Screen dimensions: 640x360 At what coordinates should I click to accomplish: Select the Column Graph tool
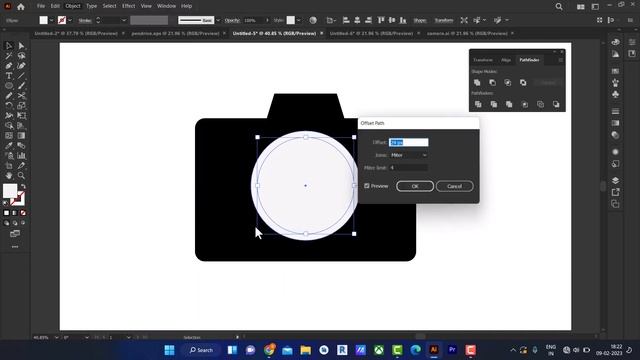(21, 156)
